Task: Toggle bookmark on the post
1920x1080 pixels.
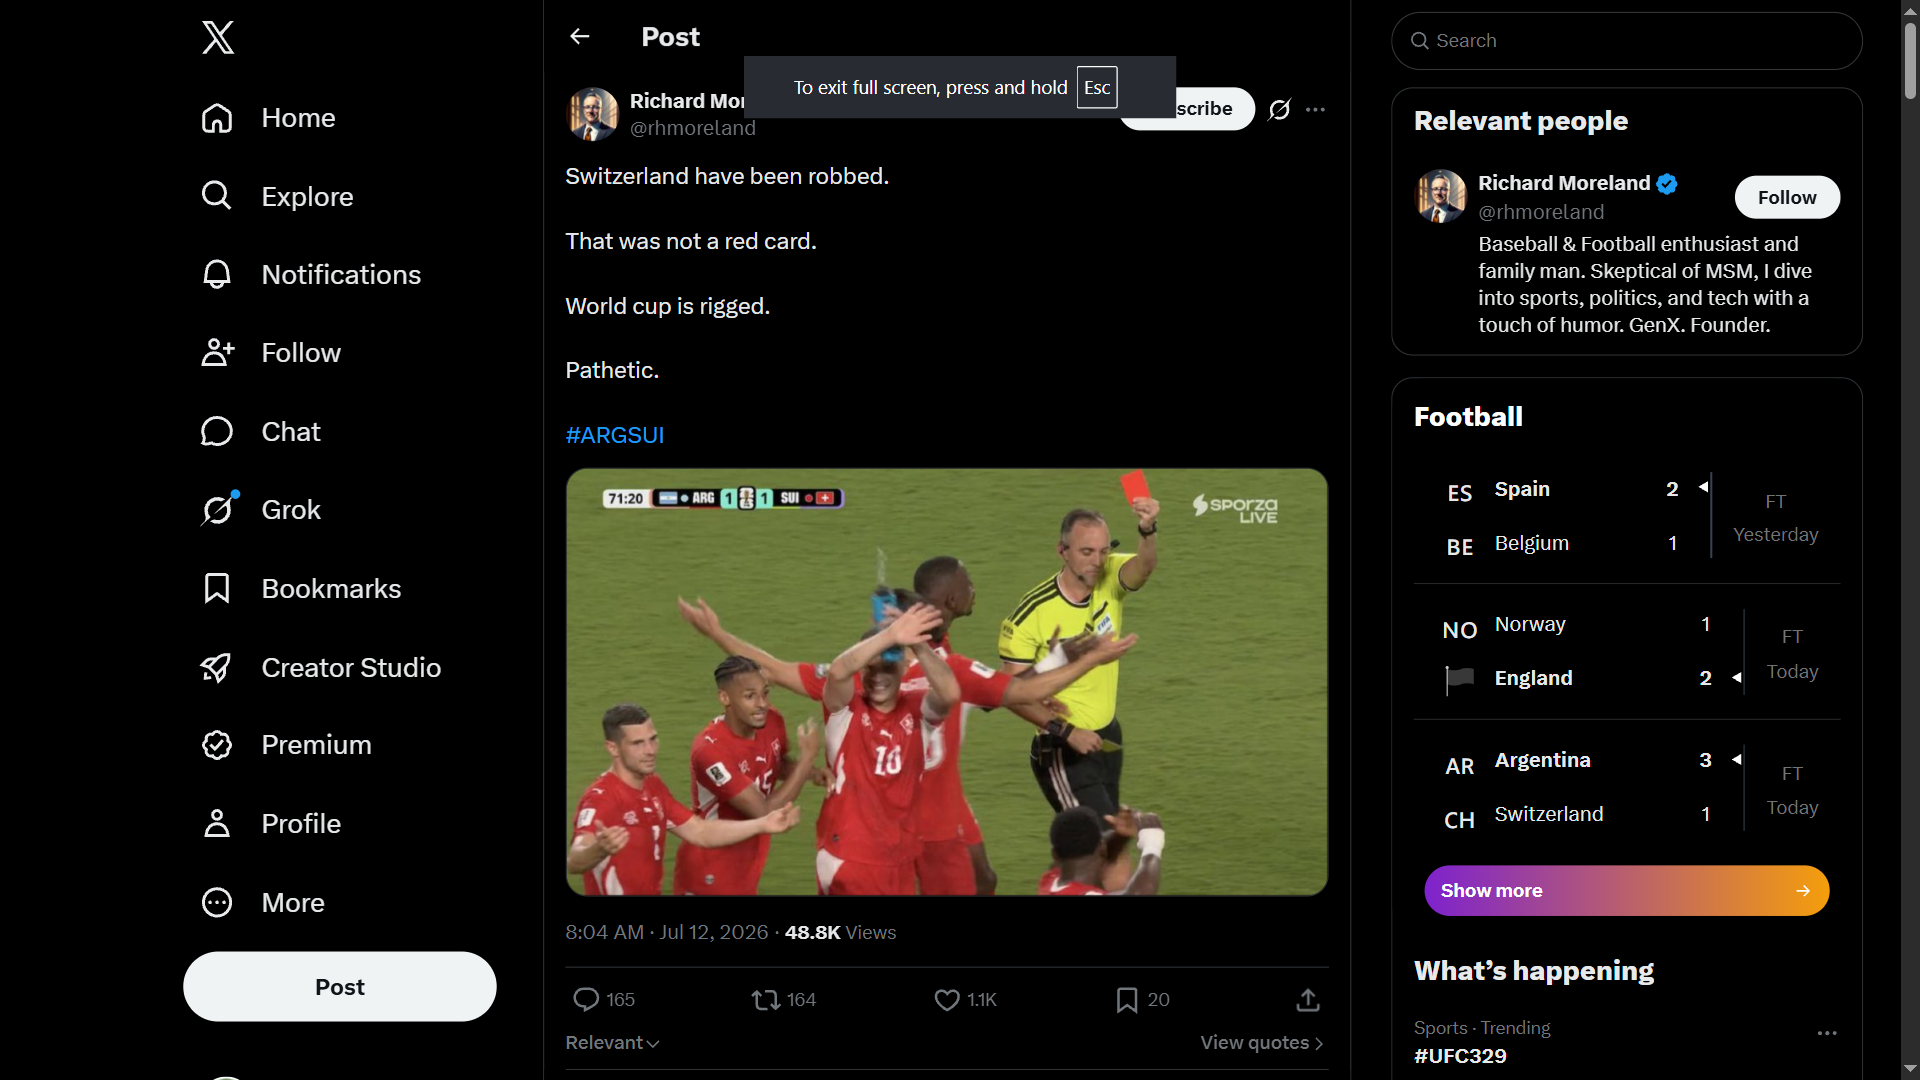Action: tap(1127, 999)
